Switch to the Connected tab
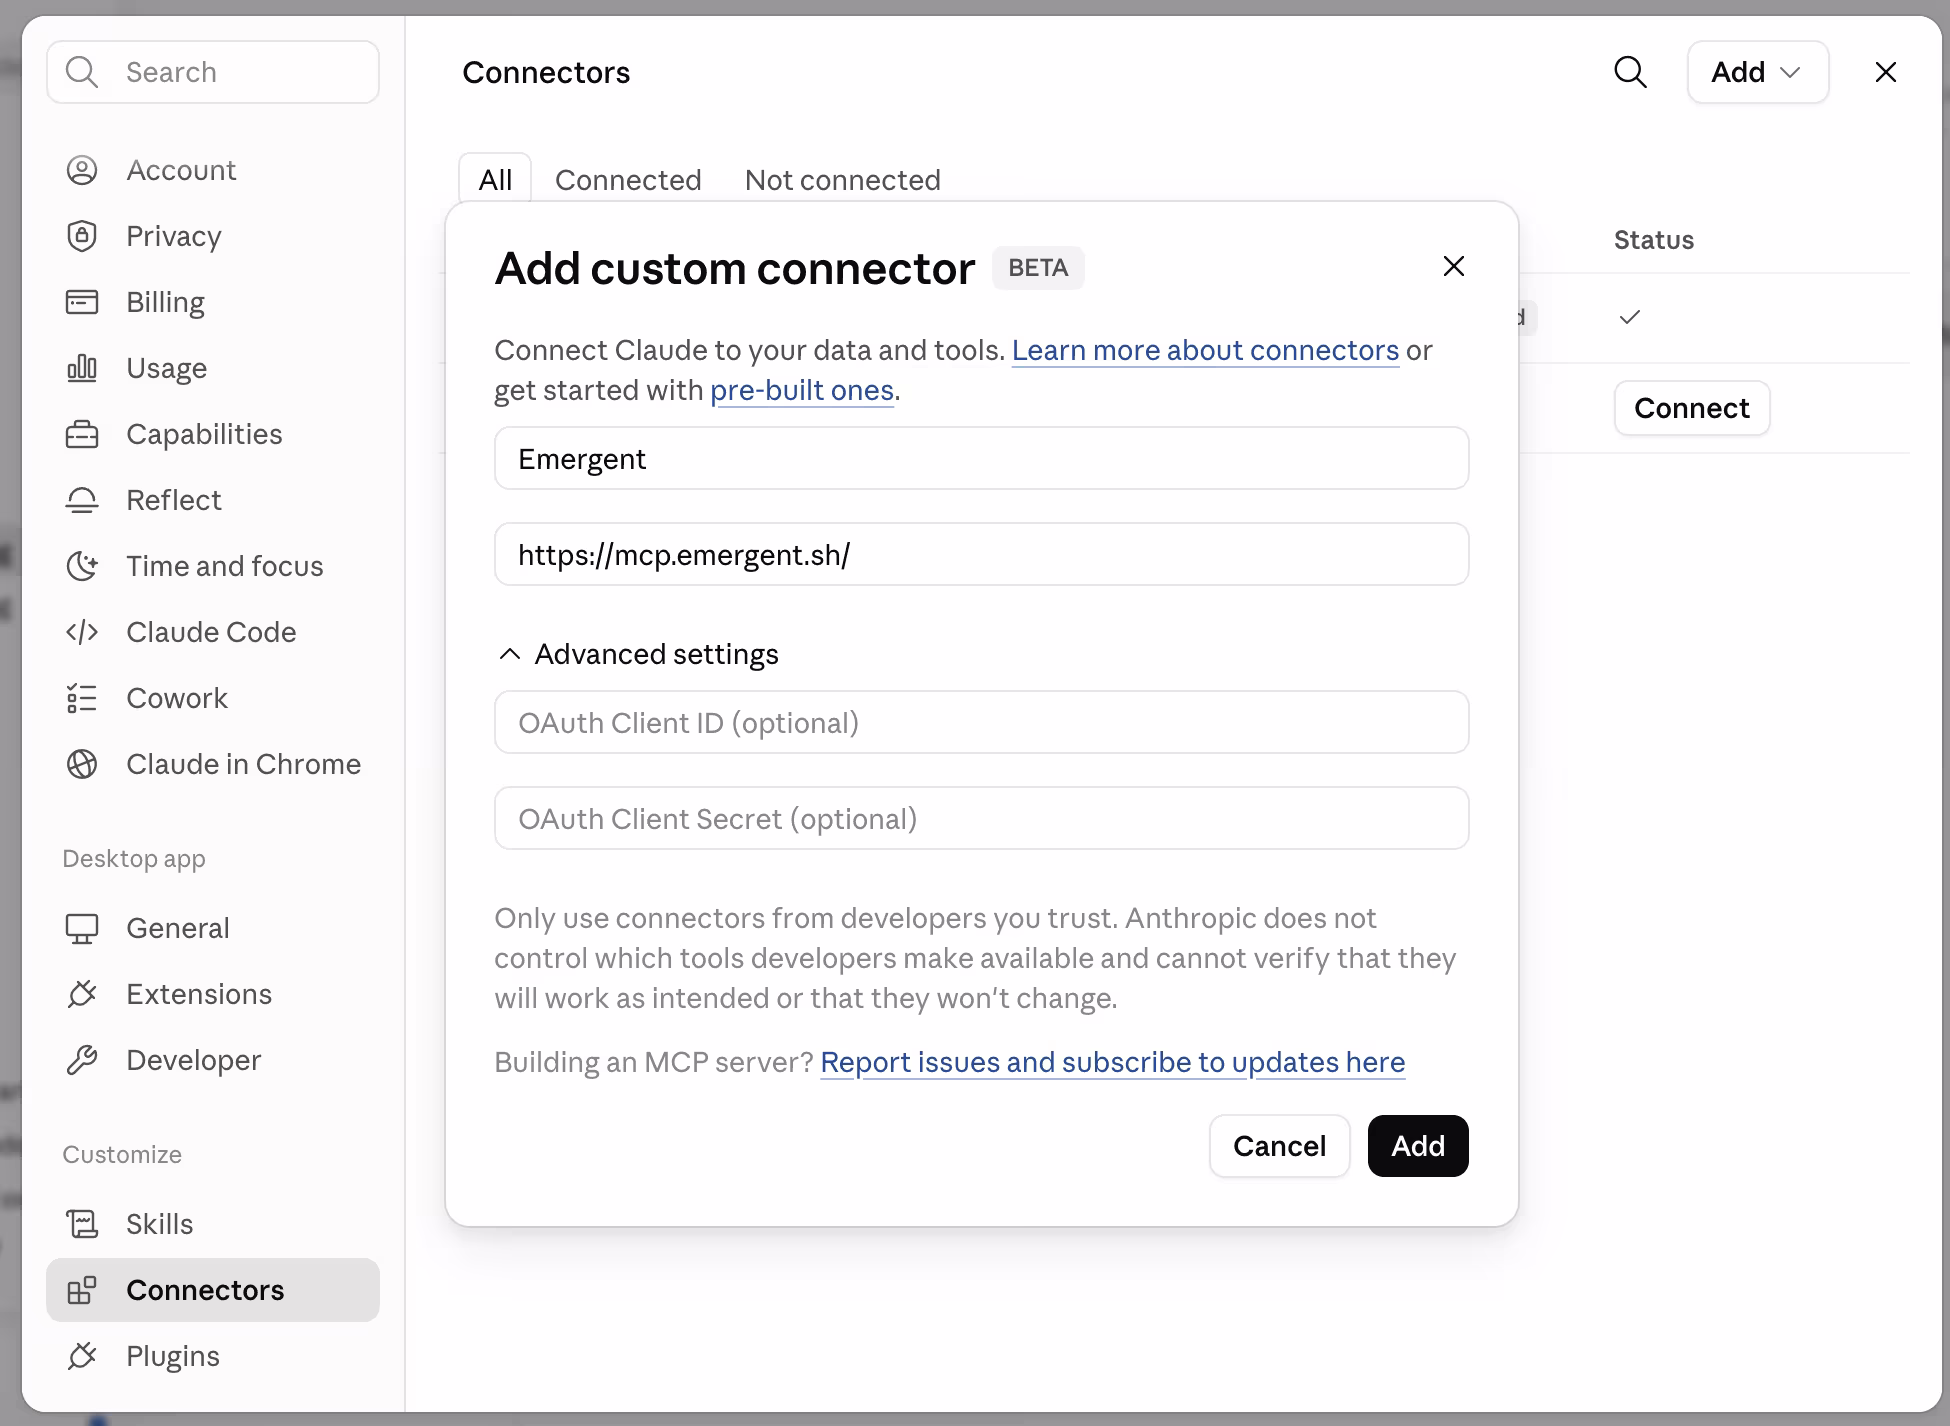The width and height of the screenshot is (1950, 1426). (x=628, y=180)
